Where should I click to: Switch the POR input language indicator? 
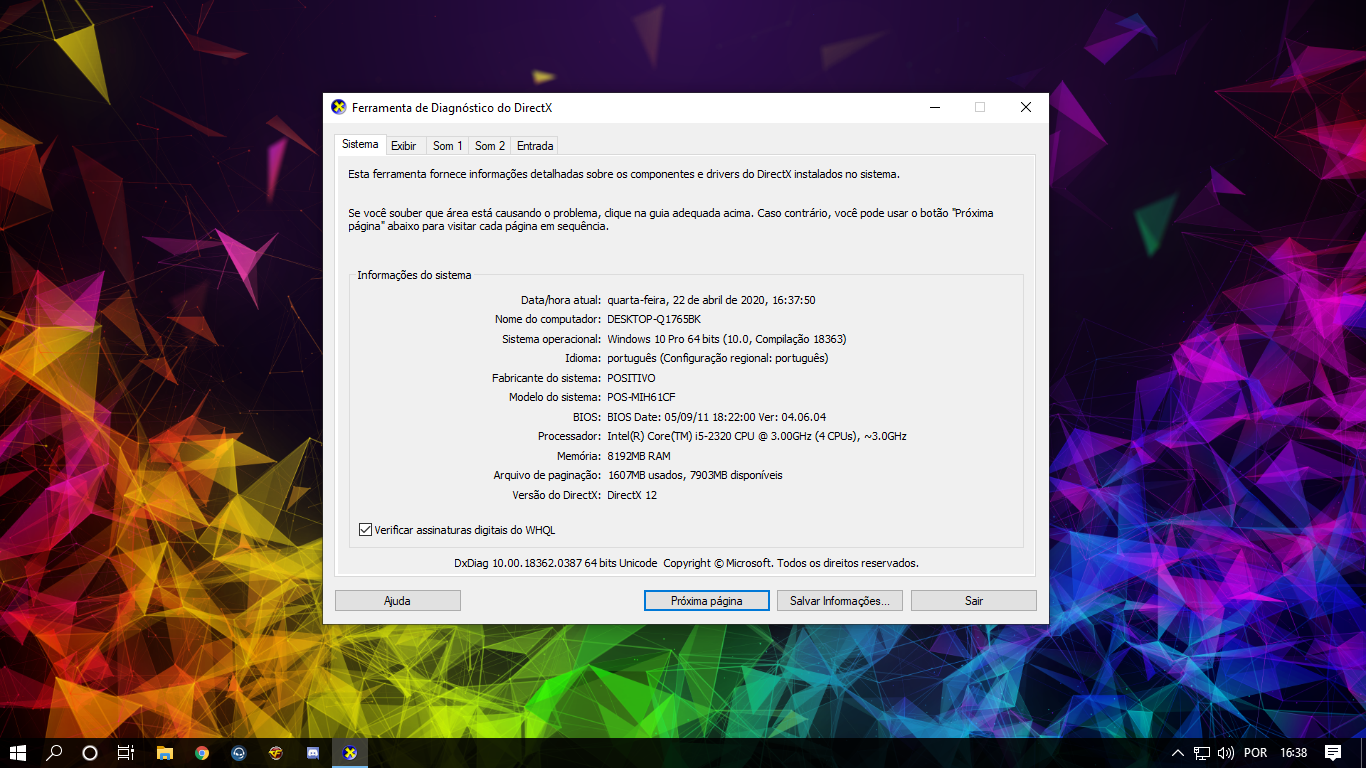click(x=1256, y=753)
